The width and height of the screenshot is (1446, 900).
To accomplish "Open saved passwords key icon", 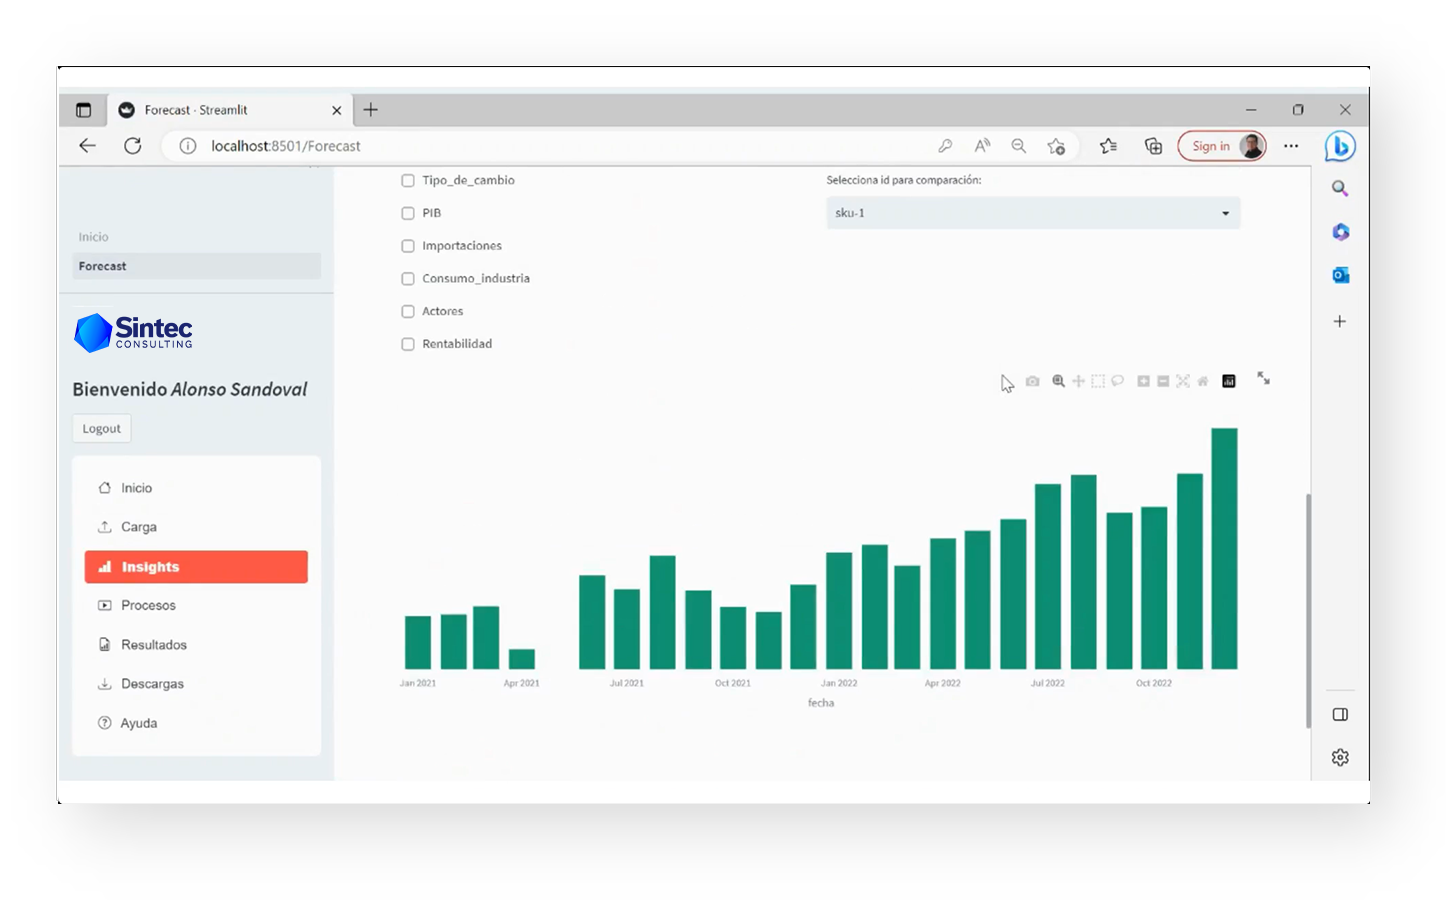I will (x=945, y=146).
